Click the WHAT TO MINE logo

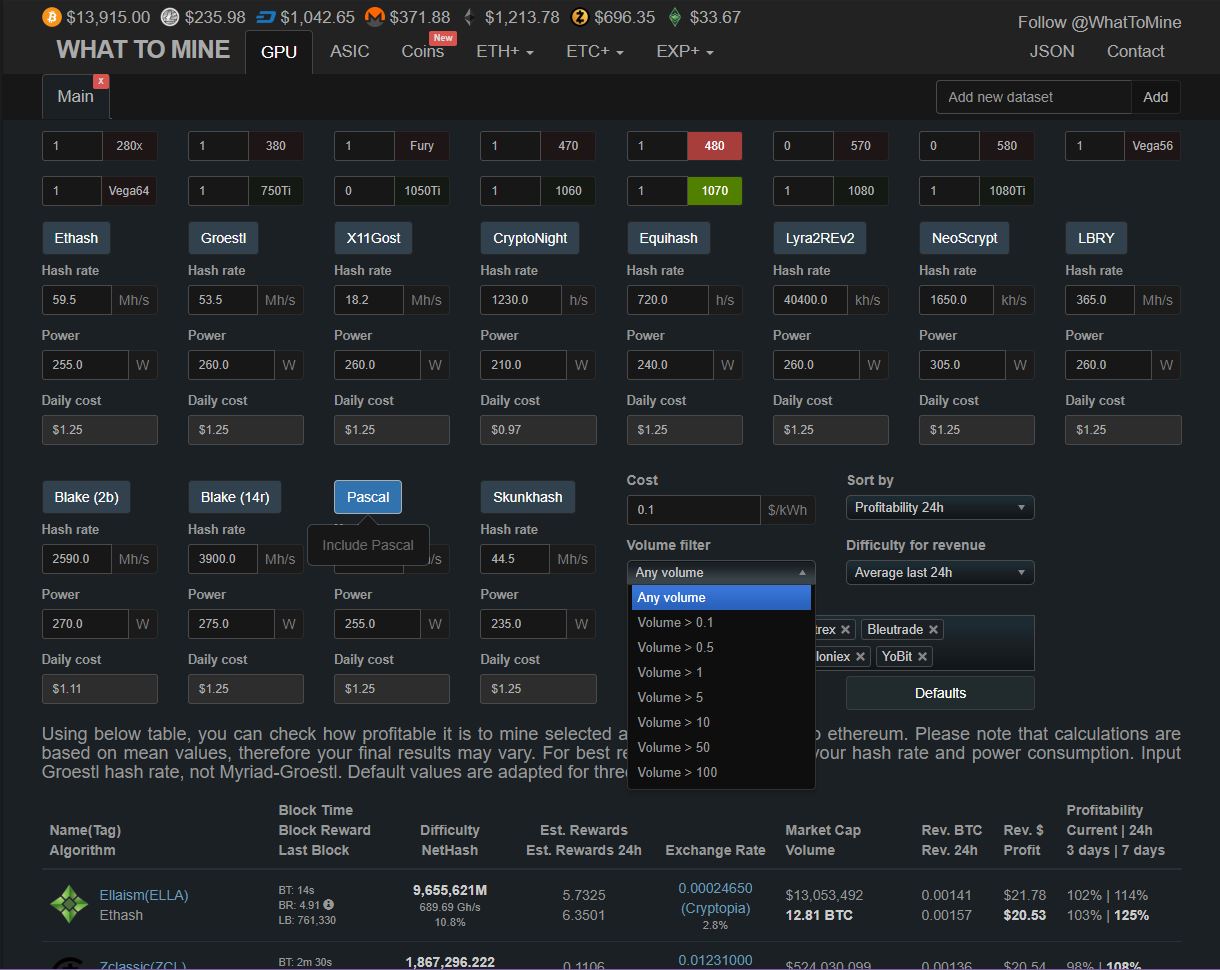point(143,49)
